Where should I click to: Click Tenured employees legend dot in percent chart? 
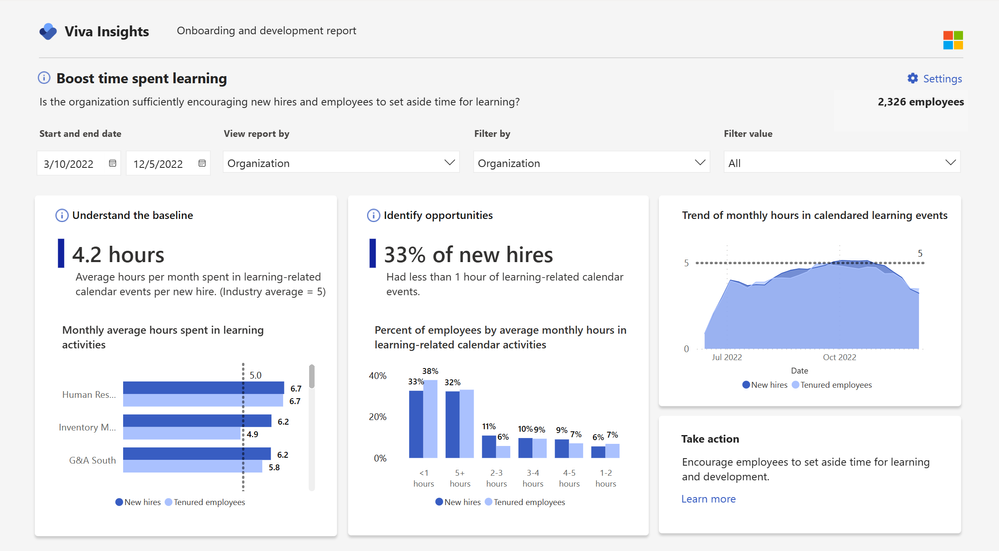pyautogui.click(x=489, y=502)
